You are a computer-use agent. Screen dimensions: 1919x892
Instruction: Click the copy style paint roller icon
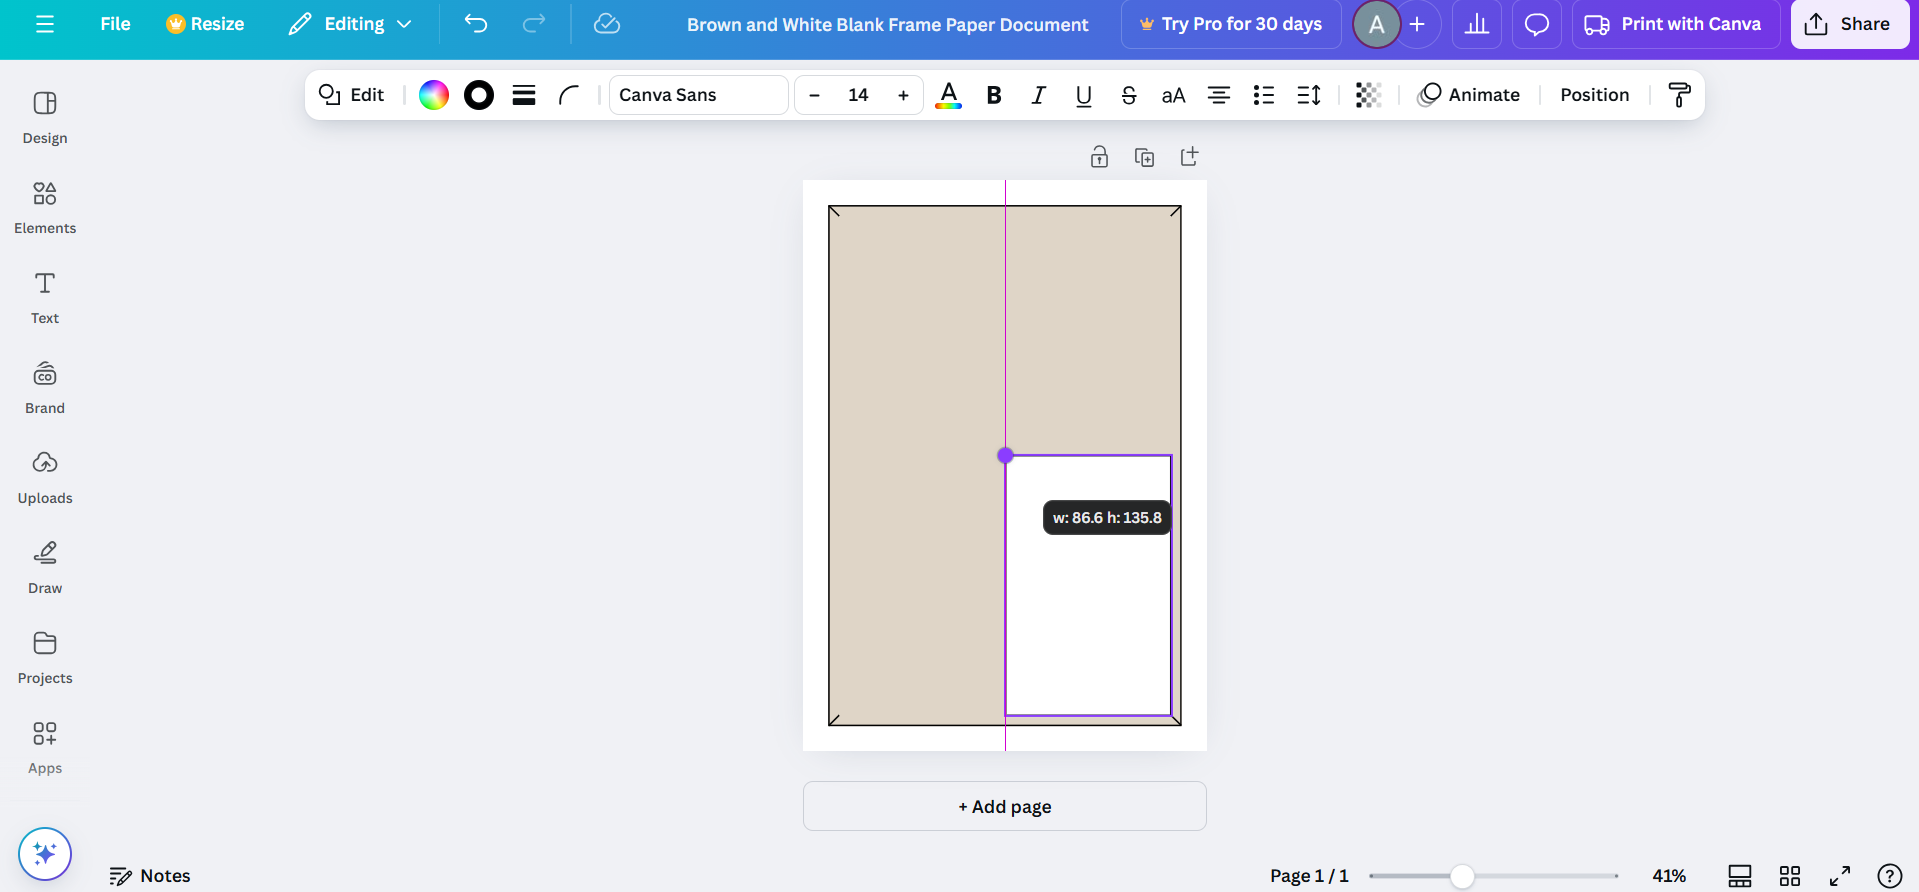pyautogui.click(x=1679, y=95)
